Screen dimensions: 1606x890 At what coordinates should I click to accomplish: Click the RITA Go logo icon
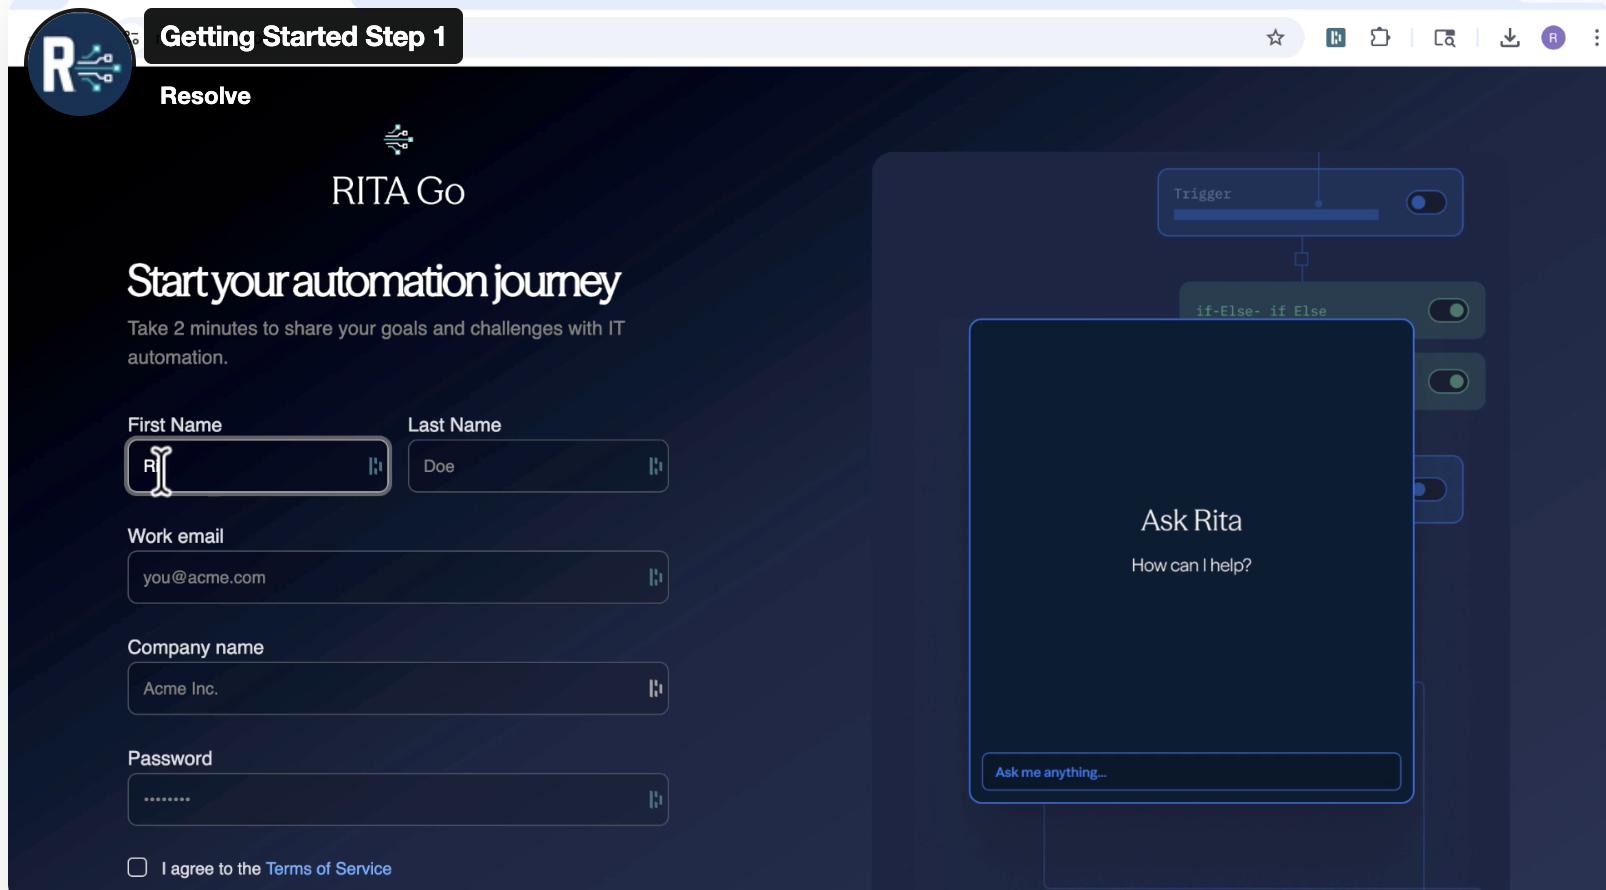[x=398, y=139]
